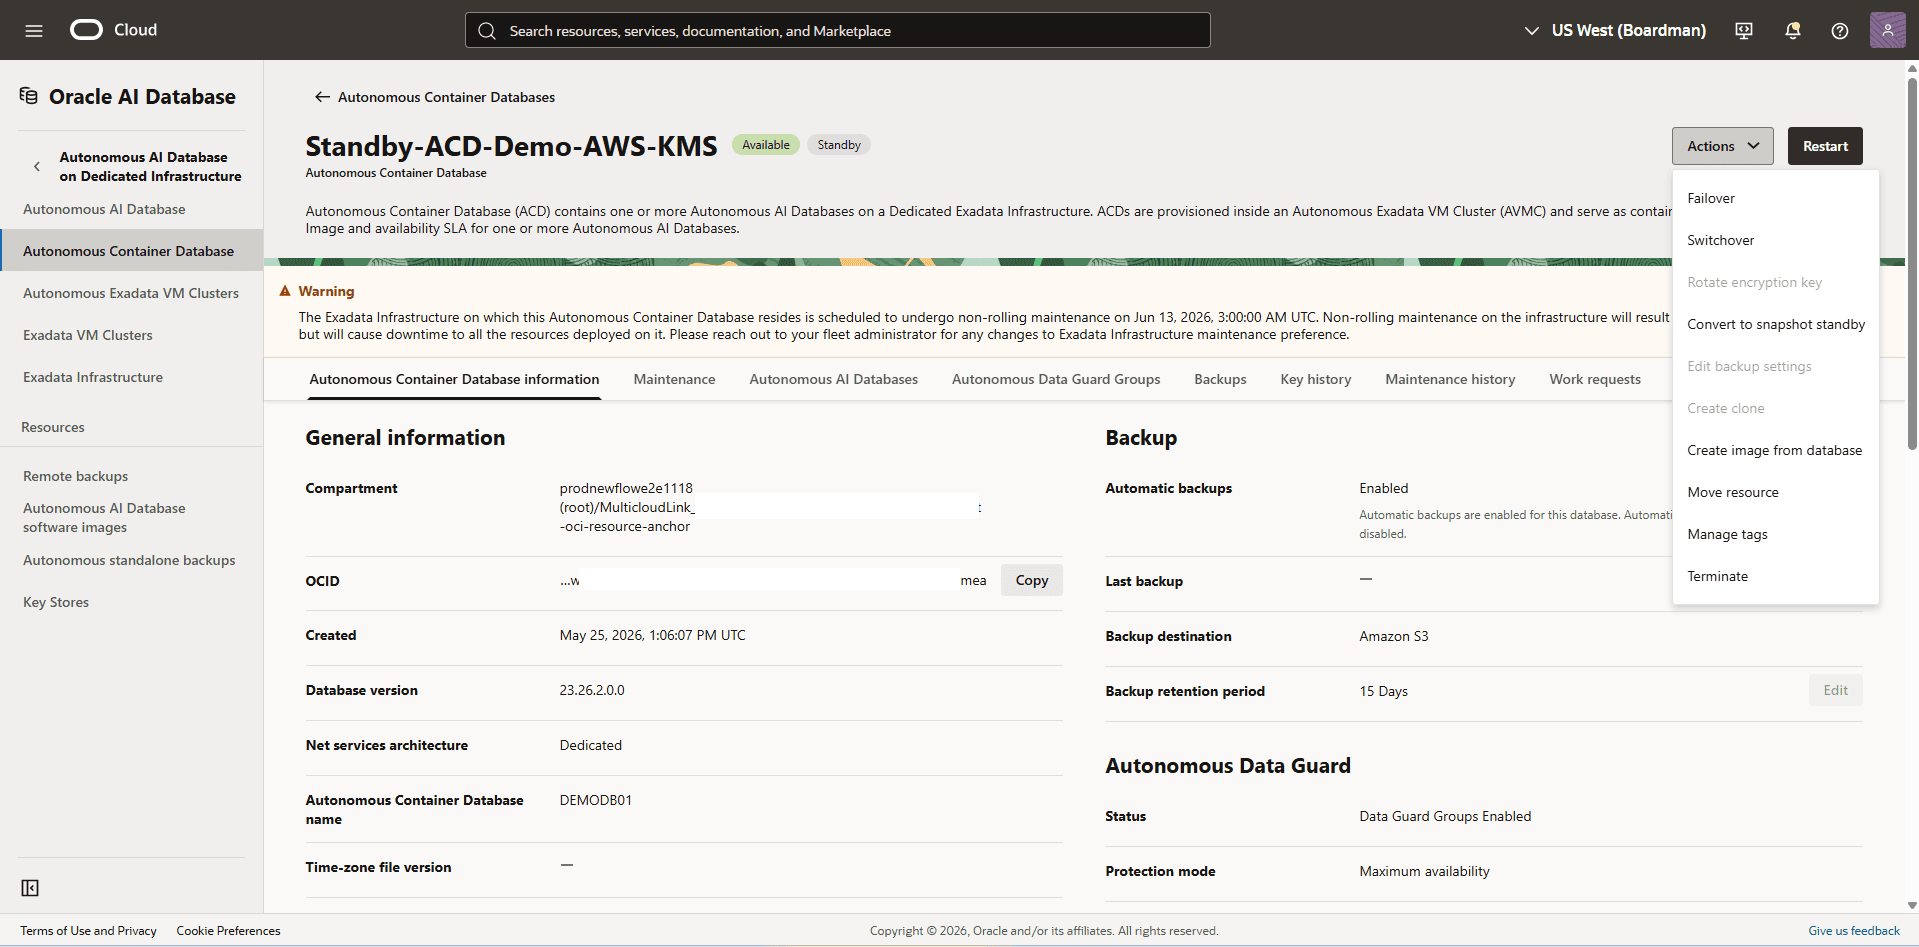Click Data Guard Groups Enabled status

pyautogui.click(x=1445, y=816)
